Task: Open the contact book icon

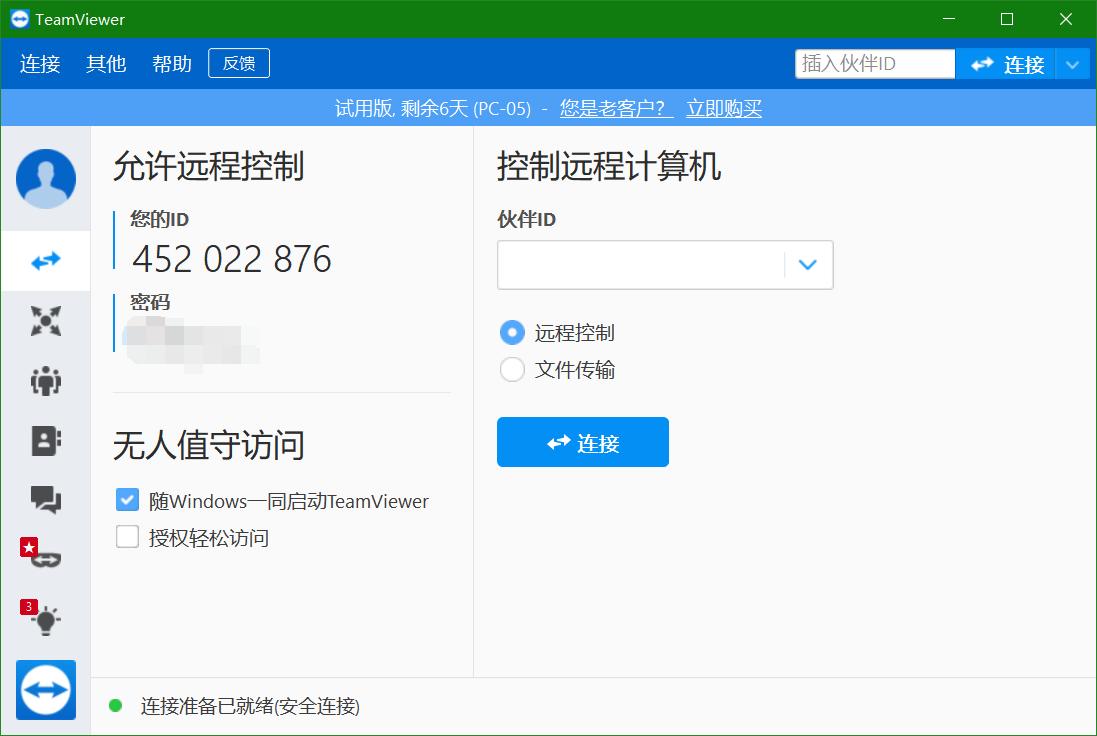Action: (45, 441)
